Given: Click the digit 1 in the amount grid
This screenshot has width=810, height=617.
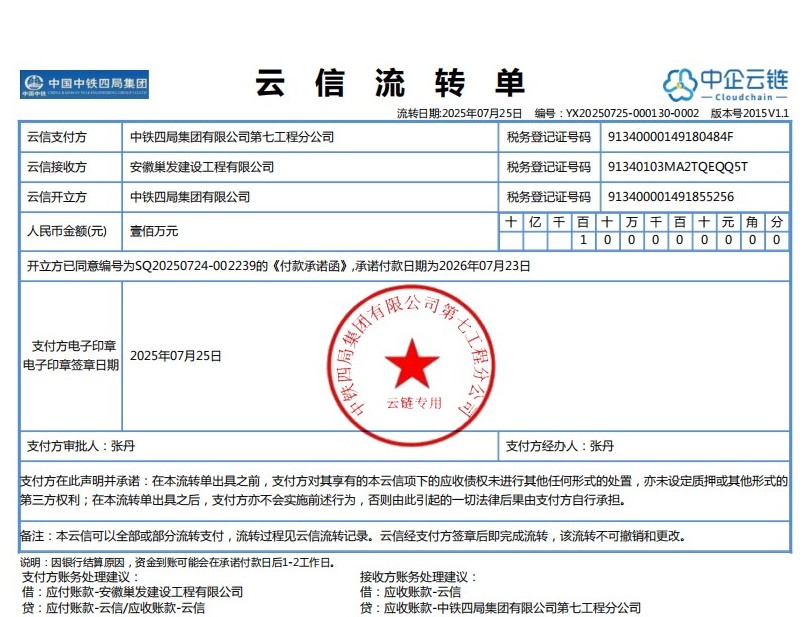Looking at the screenshot, I should (x=582, y=241).
